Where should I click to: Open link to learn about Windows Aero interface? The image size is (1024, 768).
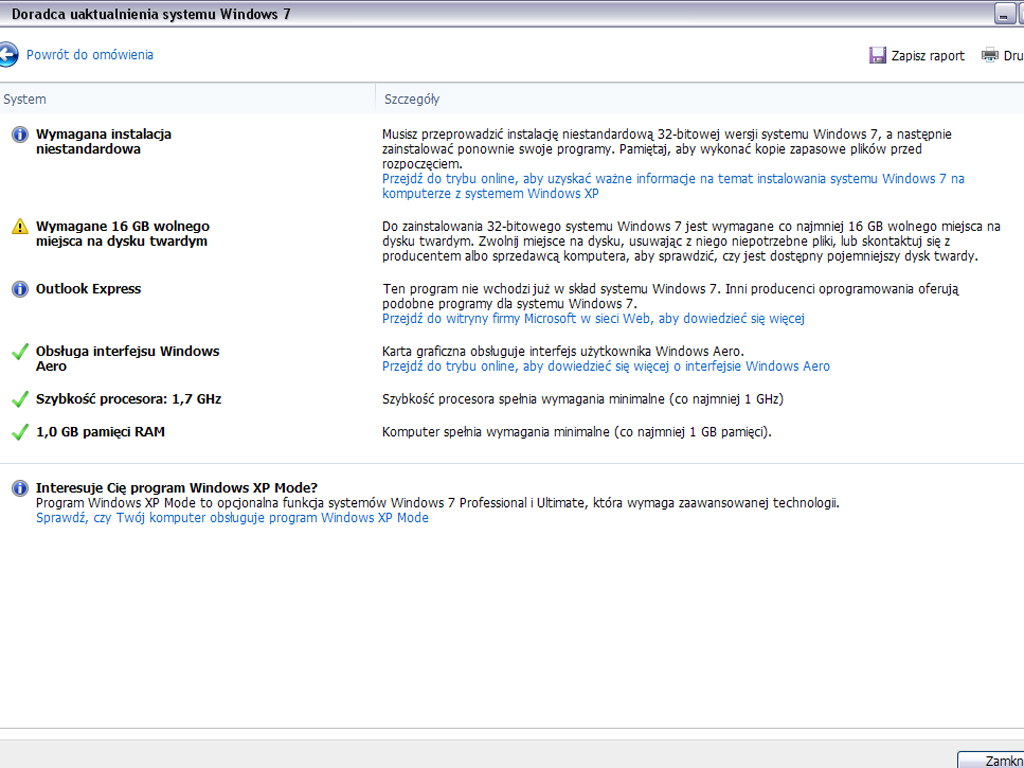[x=605, y=366]
